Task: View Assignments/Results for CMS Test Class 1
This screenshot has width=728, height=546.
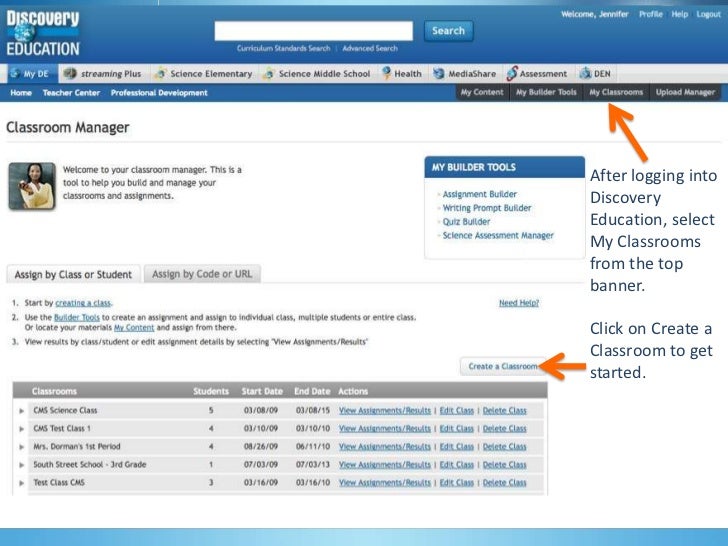Action: [x=384, y=429]
